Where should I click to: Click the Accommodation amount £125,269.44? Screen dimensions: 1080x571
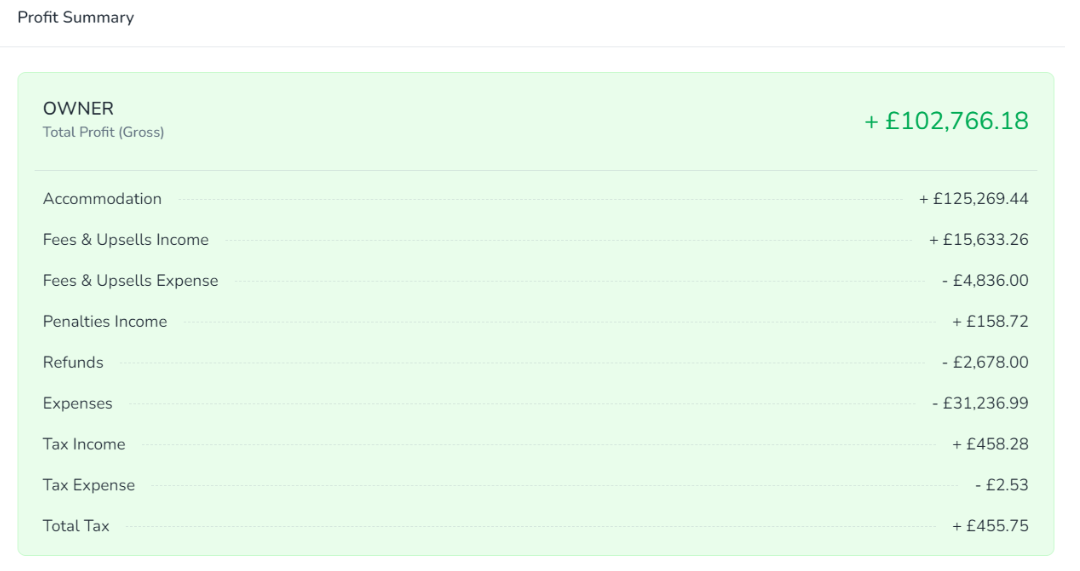click(973, 199)
